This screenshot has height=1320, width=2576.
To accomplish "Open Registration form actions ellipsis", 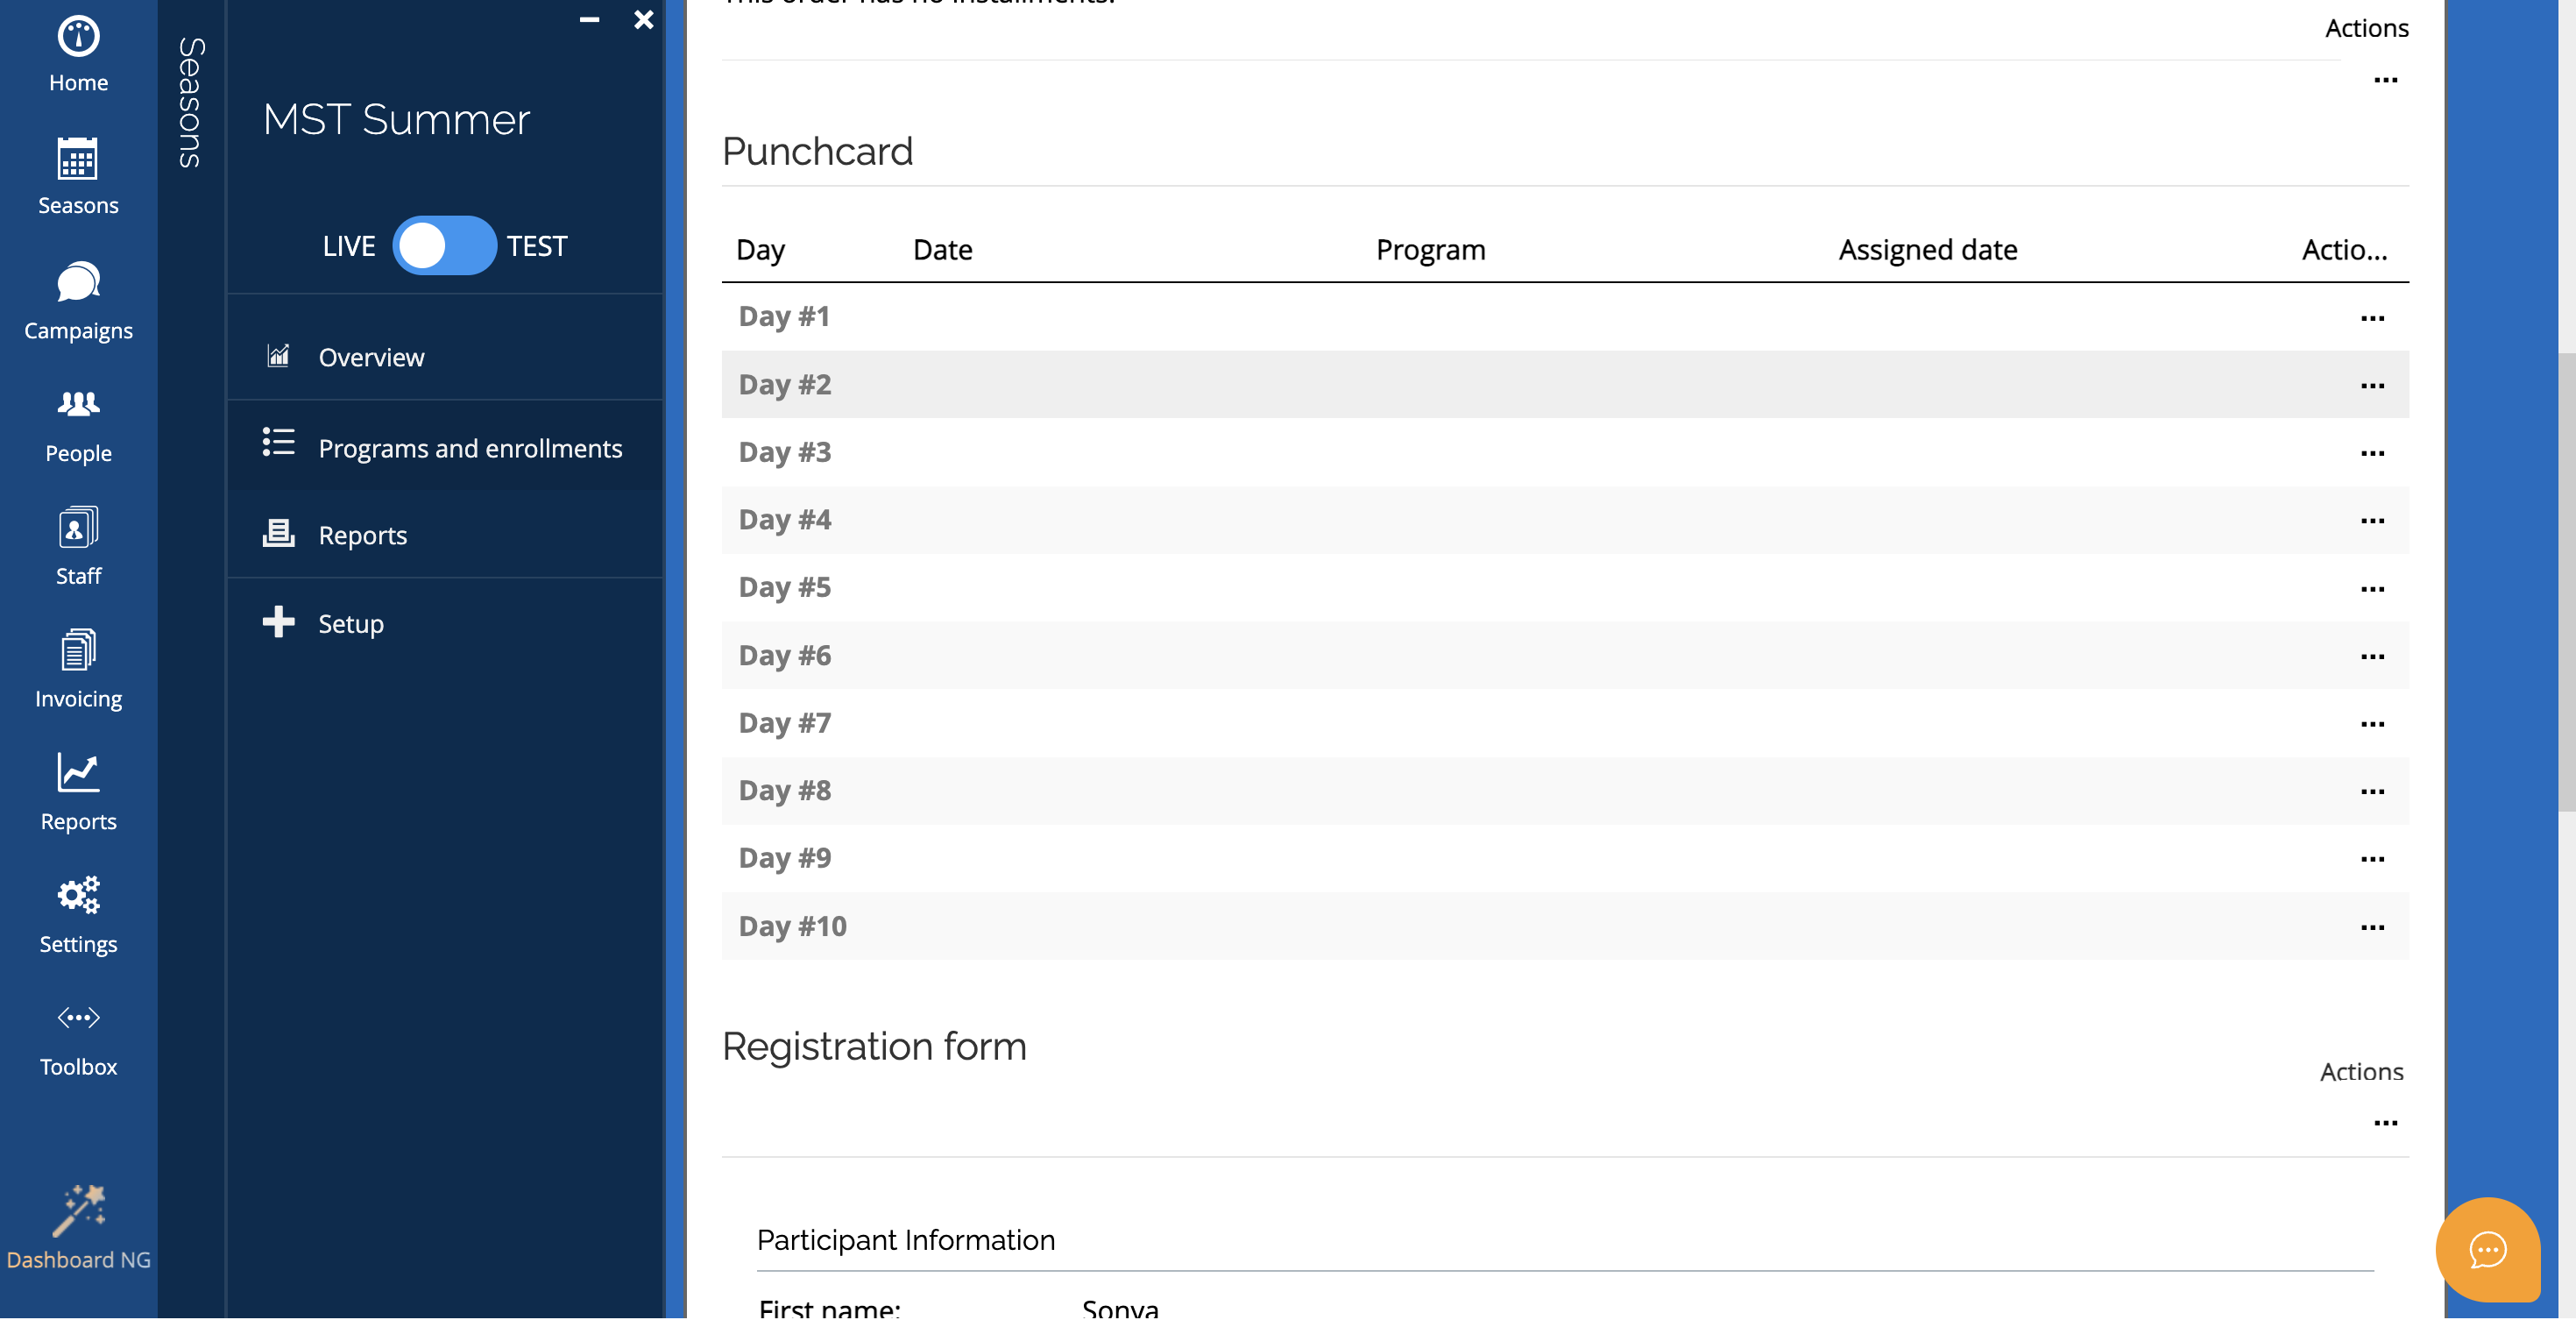I will (x=2385, y=1124).
